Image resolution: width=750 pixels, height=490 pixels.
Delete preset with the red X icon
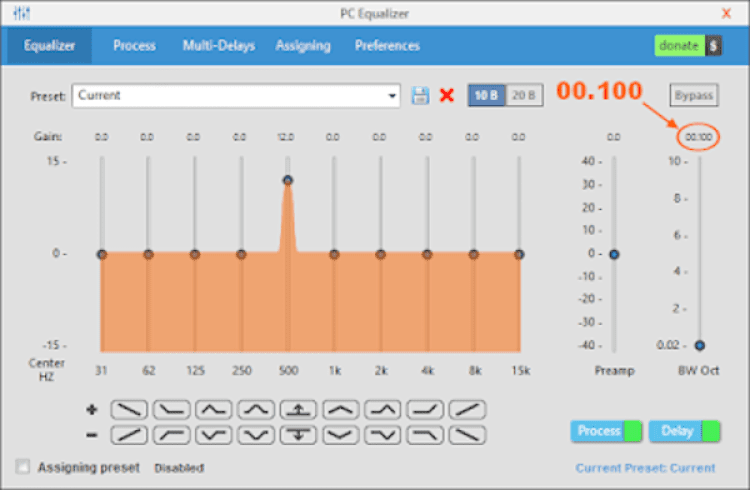click(447, 95)
